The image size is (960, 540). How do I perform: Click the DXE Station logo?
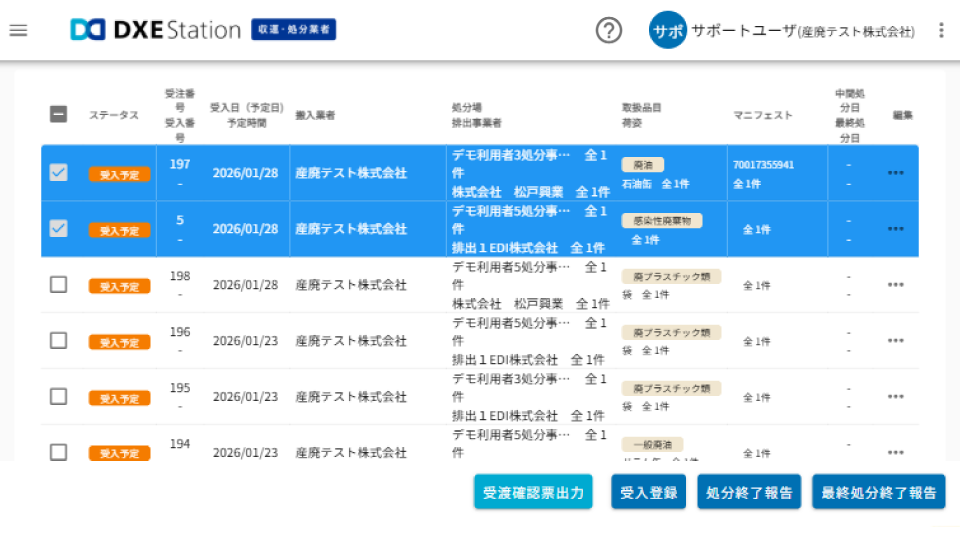pyautogui.click(x=155, y=30)
